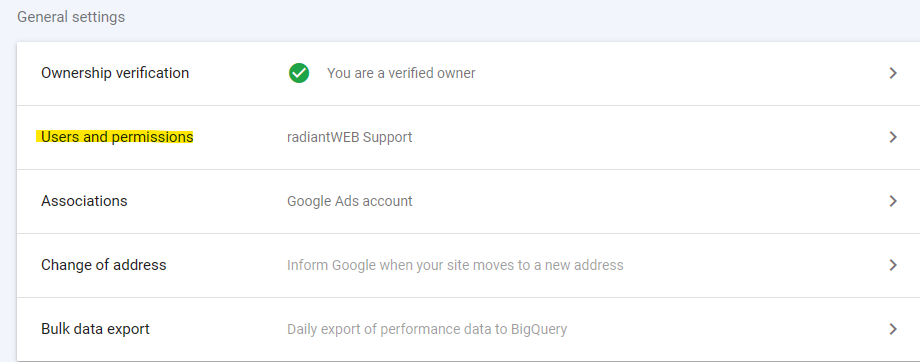Screen dimensions: 920x362
Task: Select the Ownership verification label
Action: point(115,73)
